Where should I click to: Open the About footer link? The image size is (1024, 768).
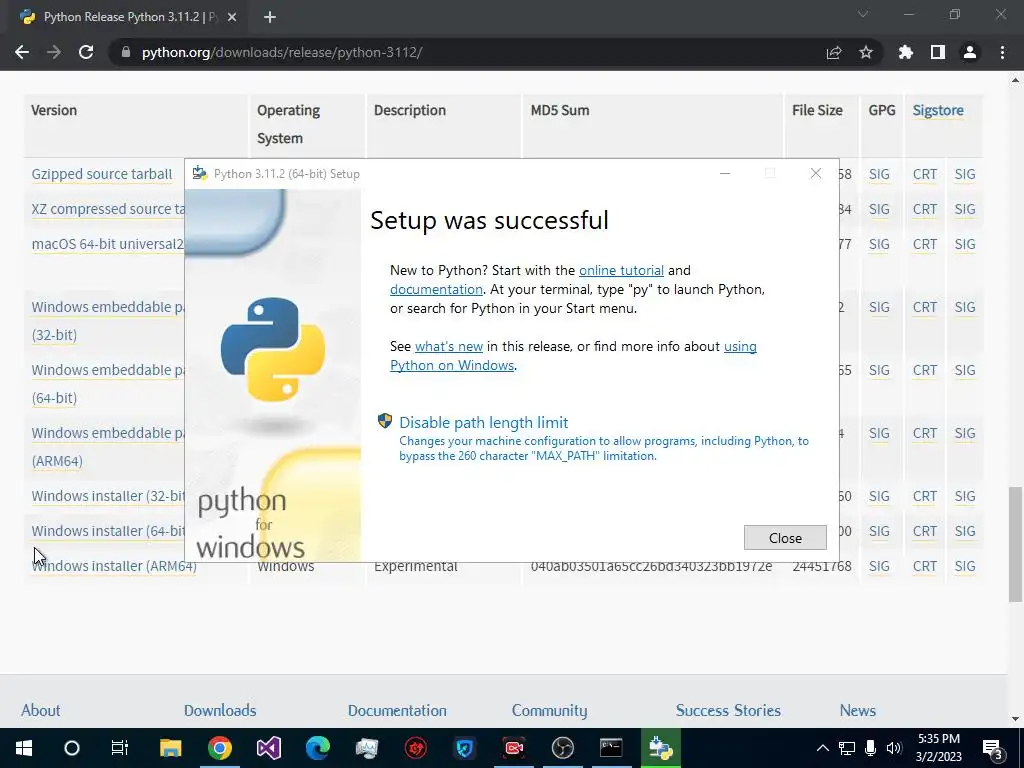pos(40,711)
